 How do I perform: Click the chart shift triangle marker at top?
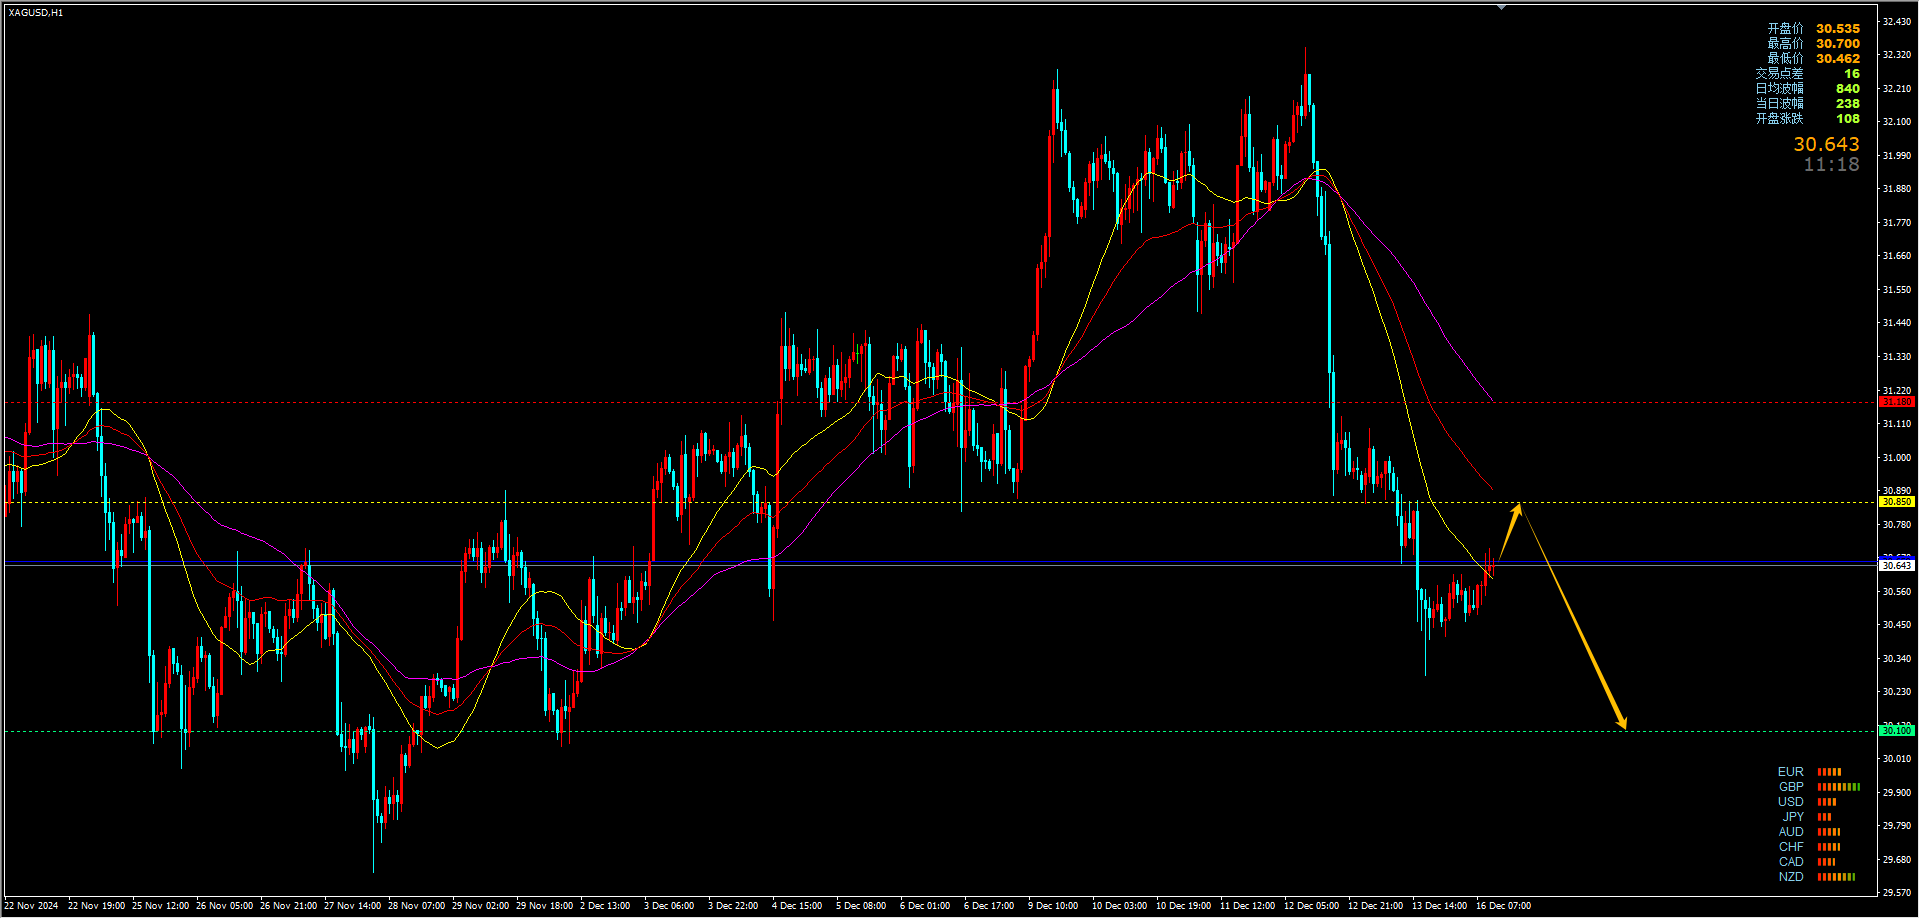click(1501, 7)
